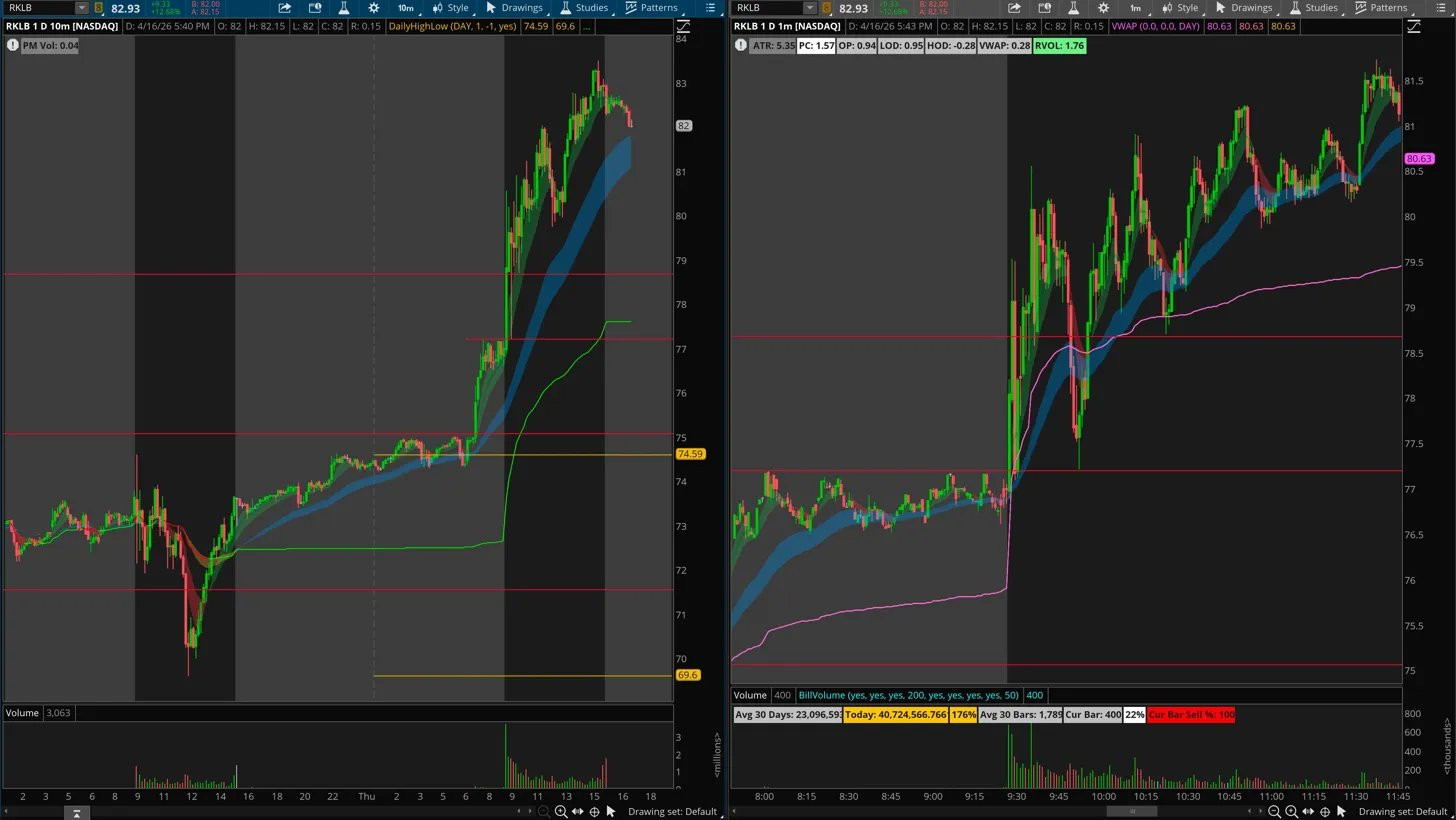Click the 74.59 yellow price label
Viewport: 1456px width, 820px height.
[x=690, y=454]
